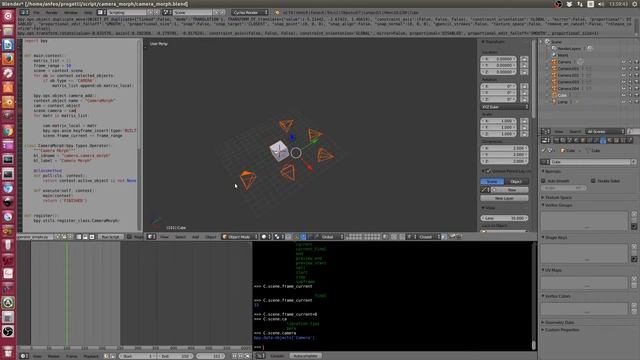This screenshot has height=360, width=640.
Task: Open the 3D viewport Select menu
Action: pyautogui.click(x=180, y=236)
